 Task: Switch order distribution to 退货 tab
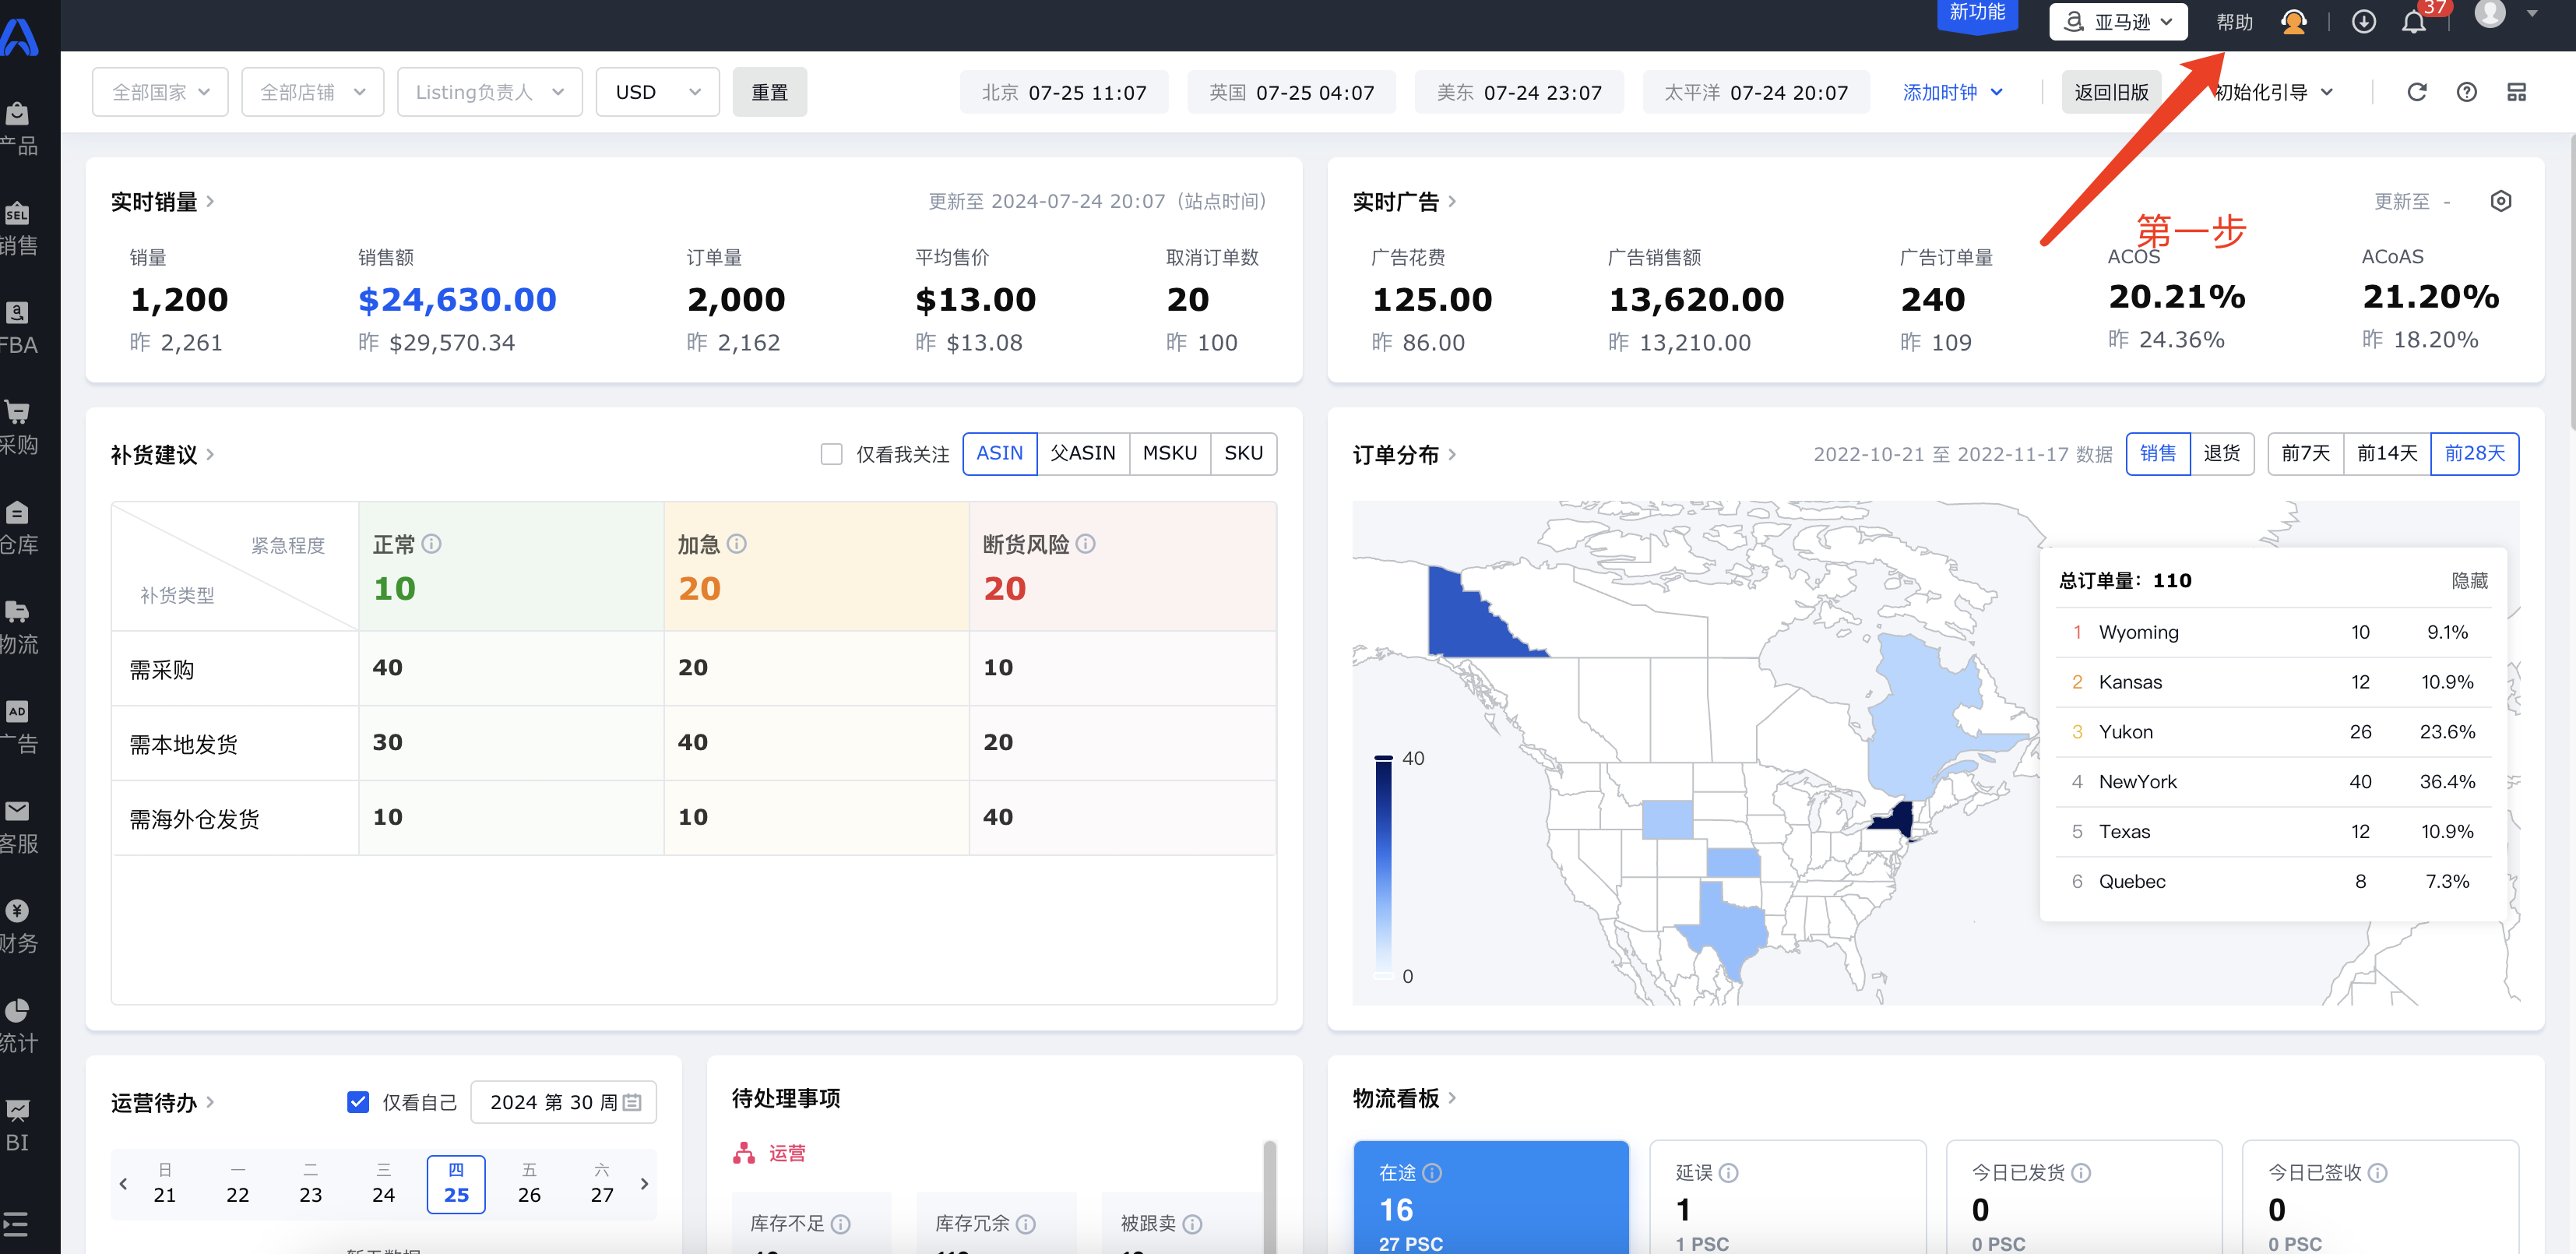[x=2221, y=454]
